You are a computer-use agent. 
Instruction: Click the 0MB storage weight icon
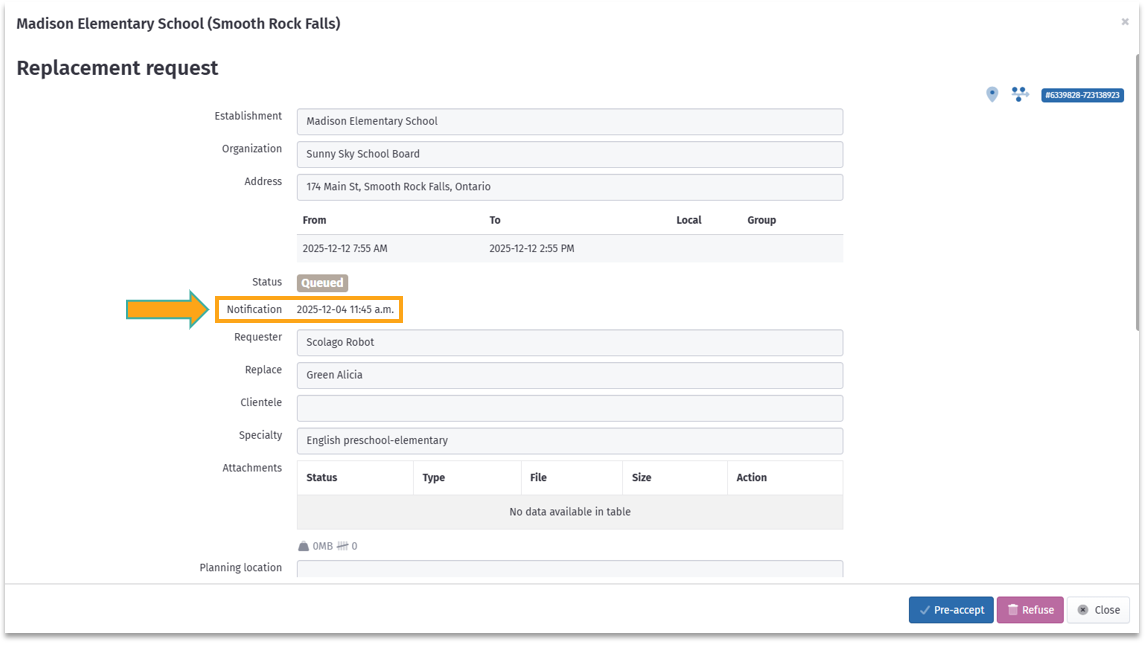(x=304, y=546)
